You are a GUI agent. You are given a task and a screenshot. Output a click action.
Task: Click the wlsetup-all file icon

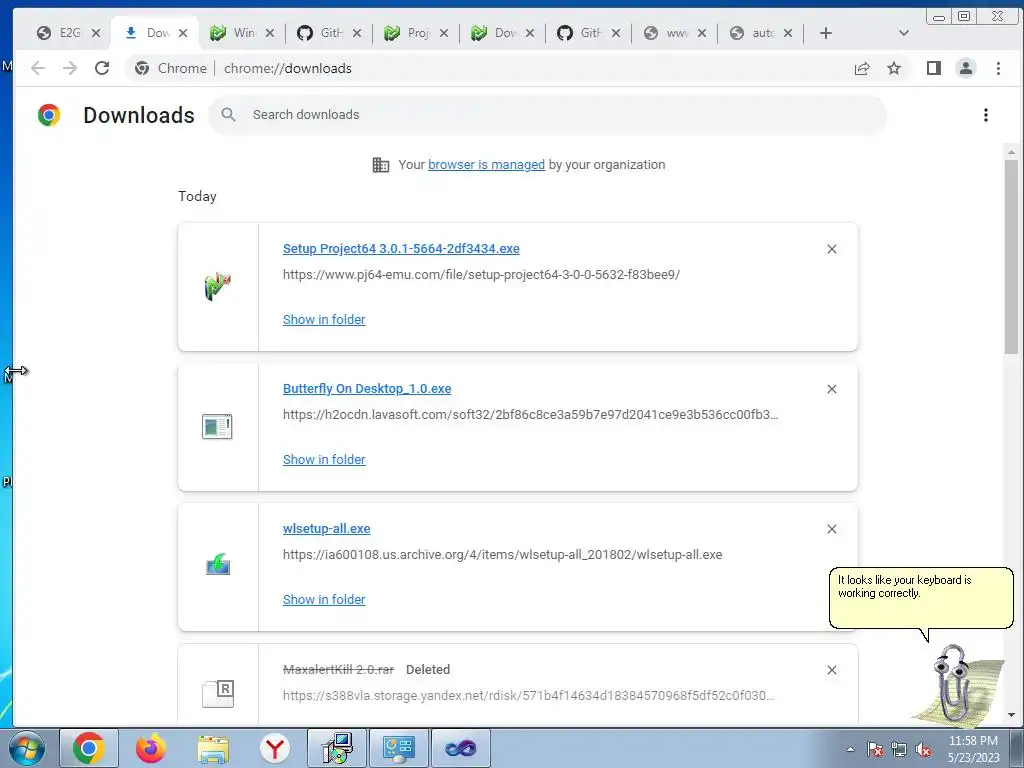point(217,564)
